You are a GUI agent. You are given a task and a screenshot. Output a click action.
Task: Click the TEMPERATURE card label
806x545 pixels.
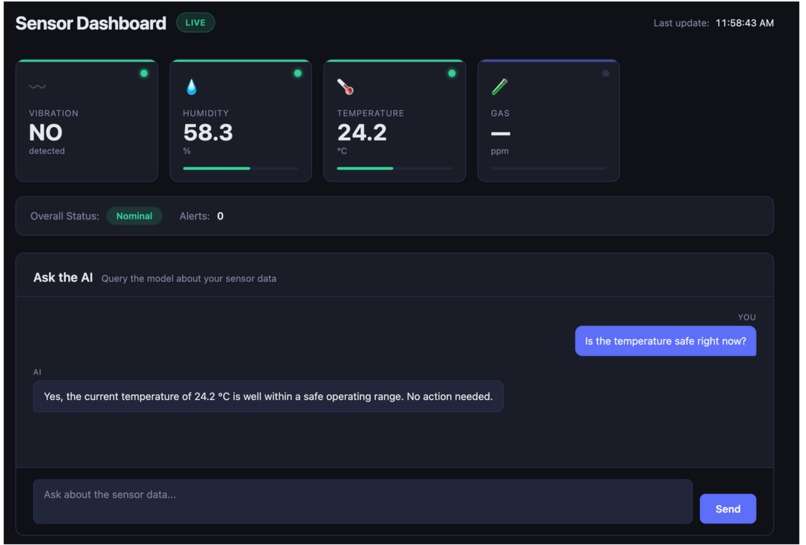coord(370,113)
